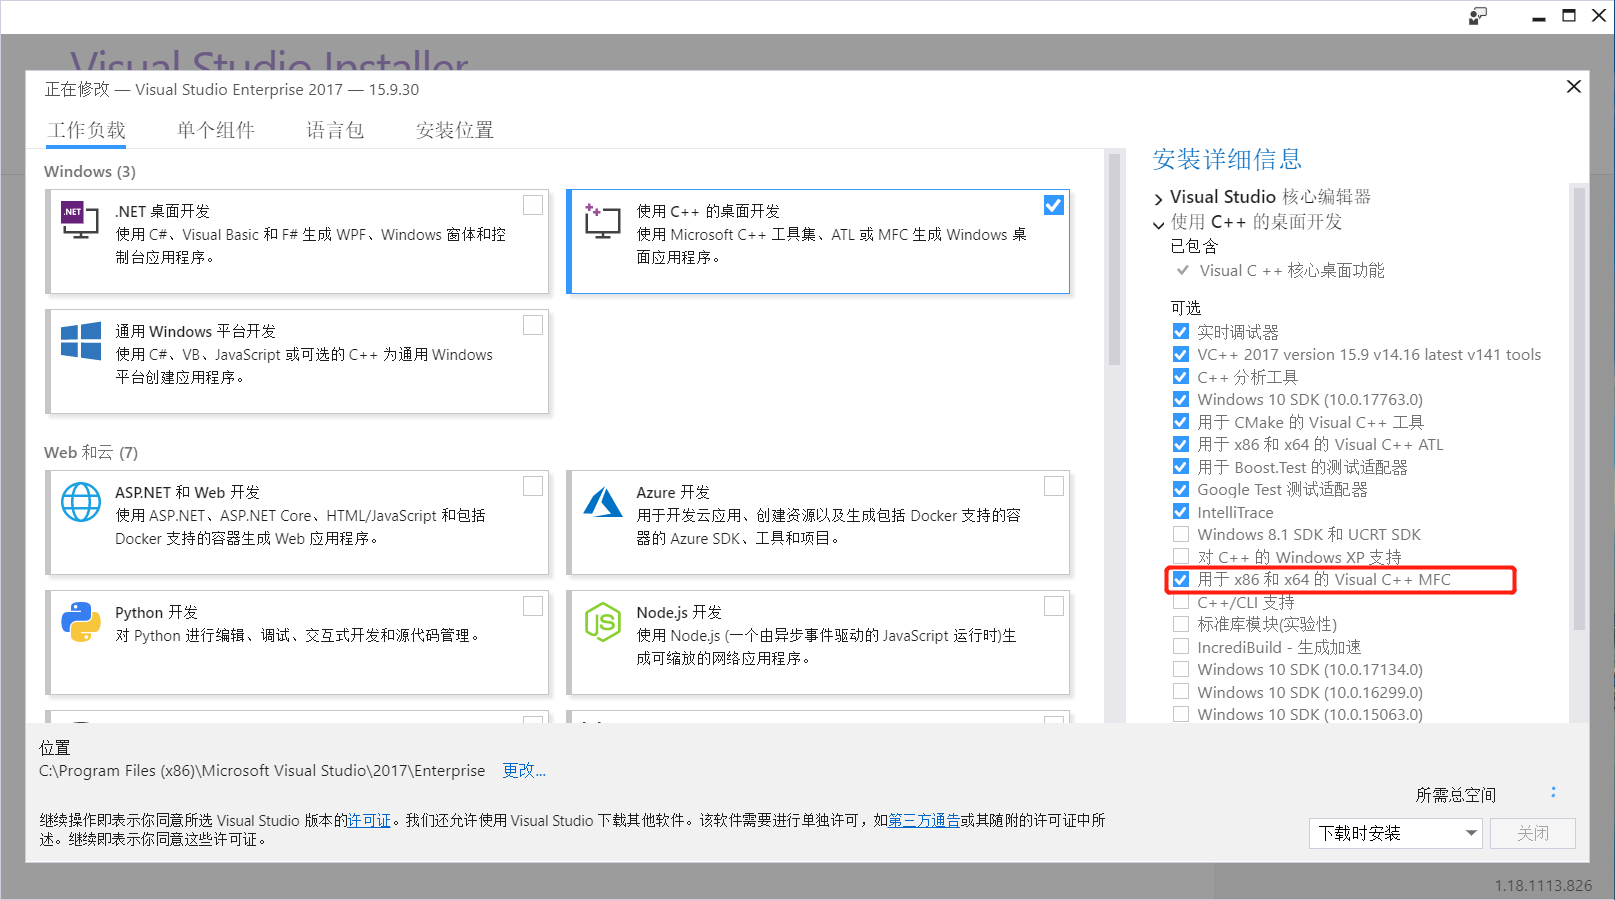This screenshot has height=900, width=1615.
Task: Uncheck Windows 10 SDK (10.0.17763.0)
Action: 1181,399
